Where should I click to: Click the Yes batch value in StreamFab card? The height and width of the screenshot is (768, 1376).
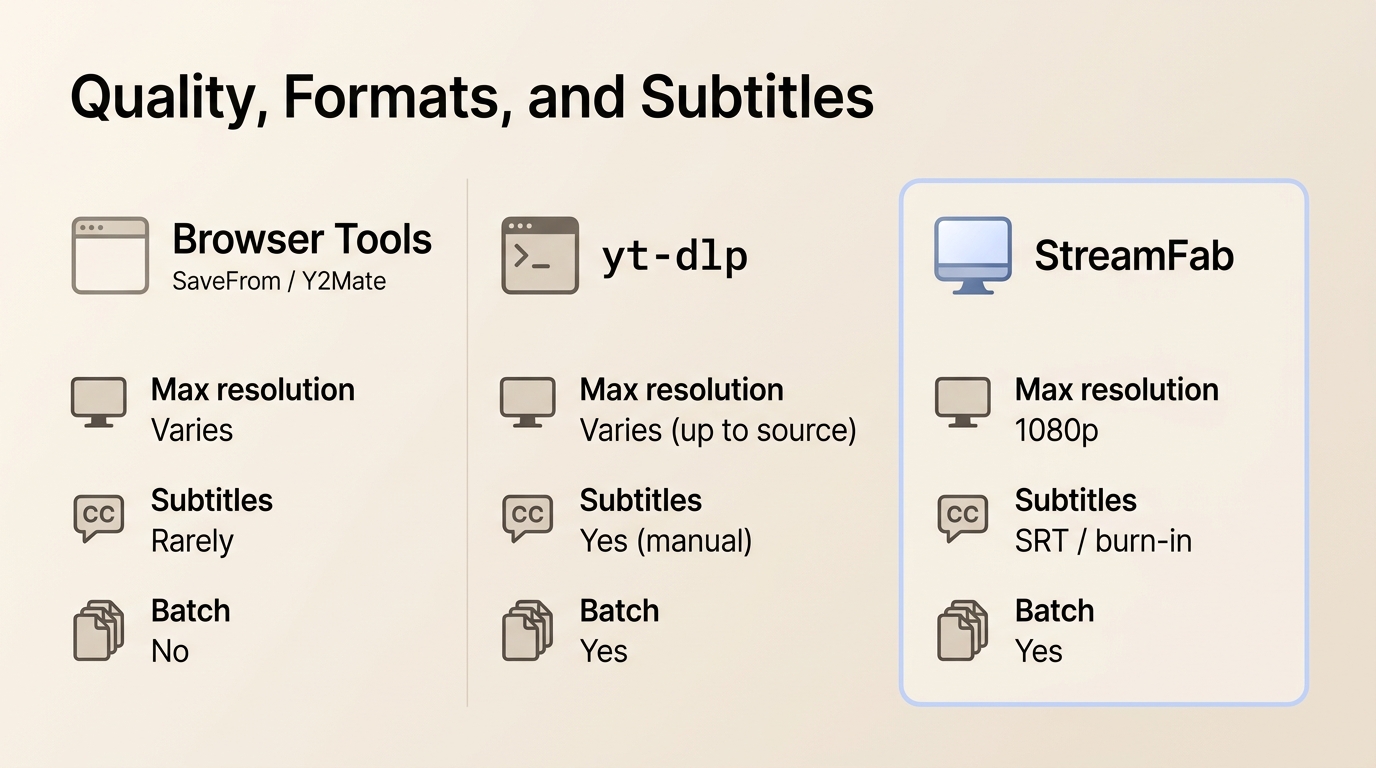click(1039, 652)
